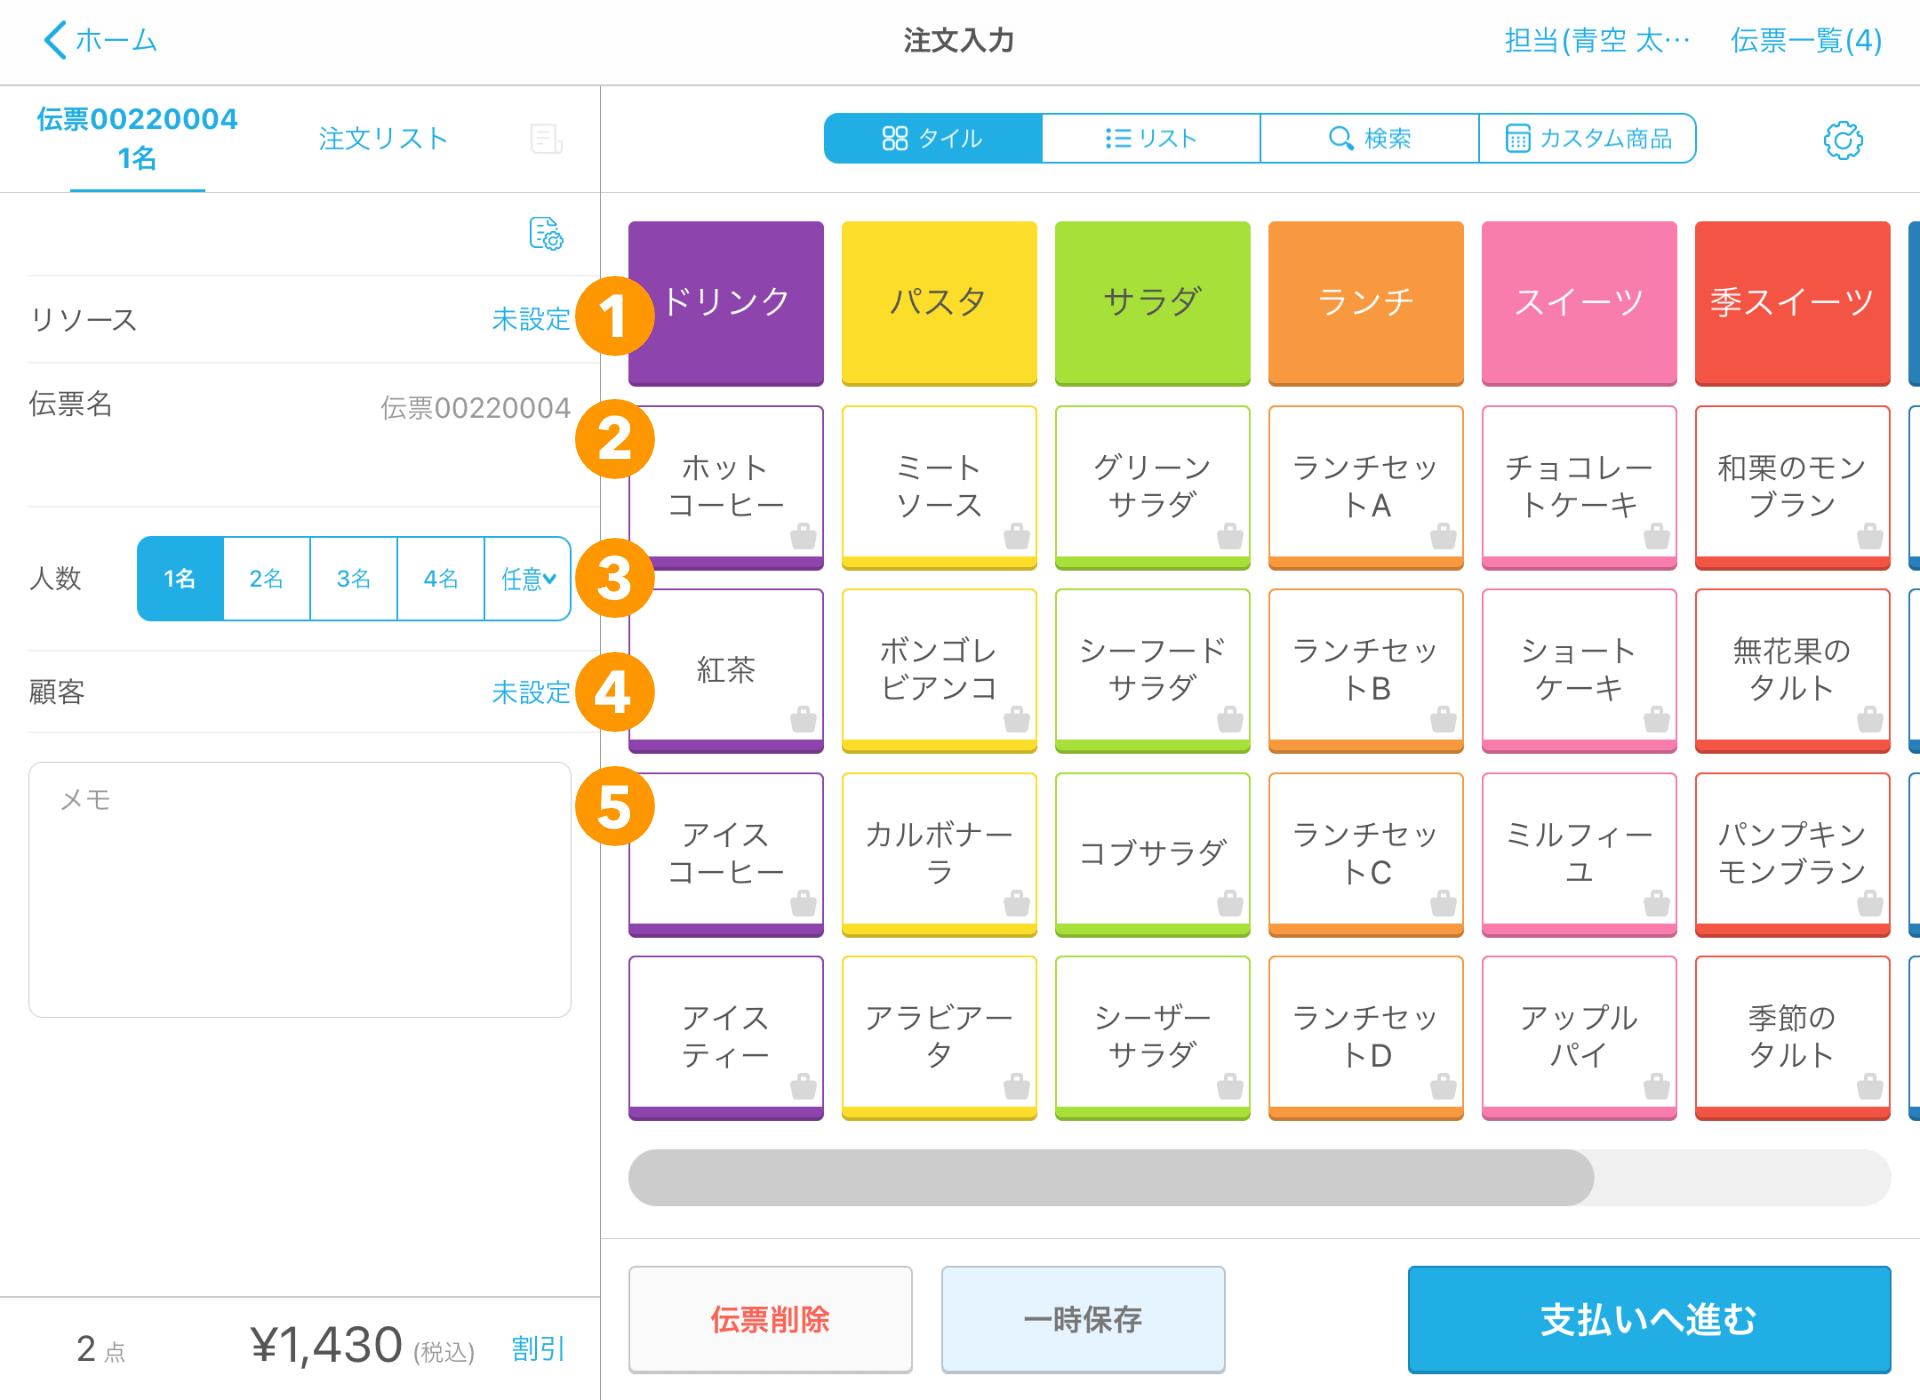This screenshot has height=1400, width=1920.
Task: Click basket icon on 無花果のタルト tile
Action: (x=1870, y=719)
